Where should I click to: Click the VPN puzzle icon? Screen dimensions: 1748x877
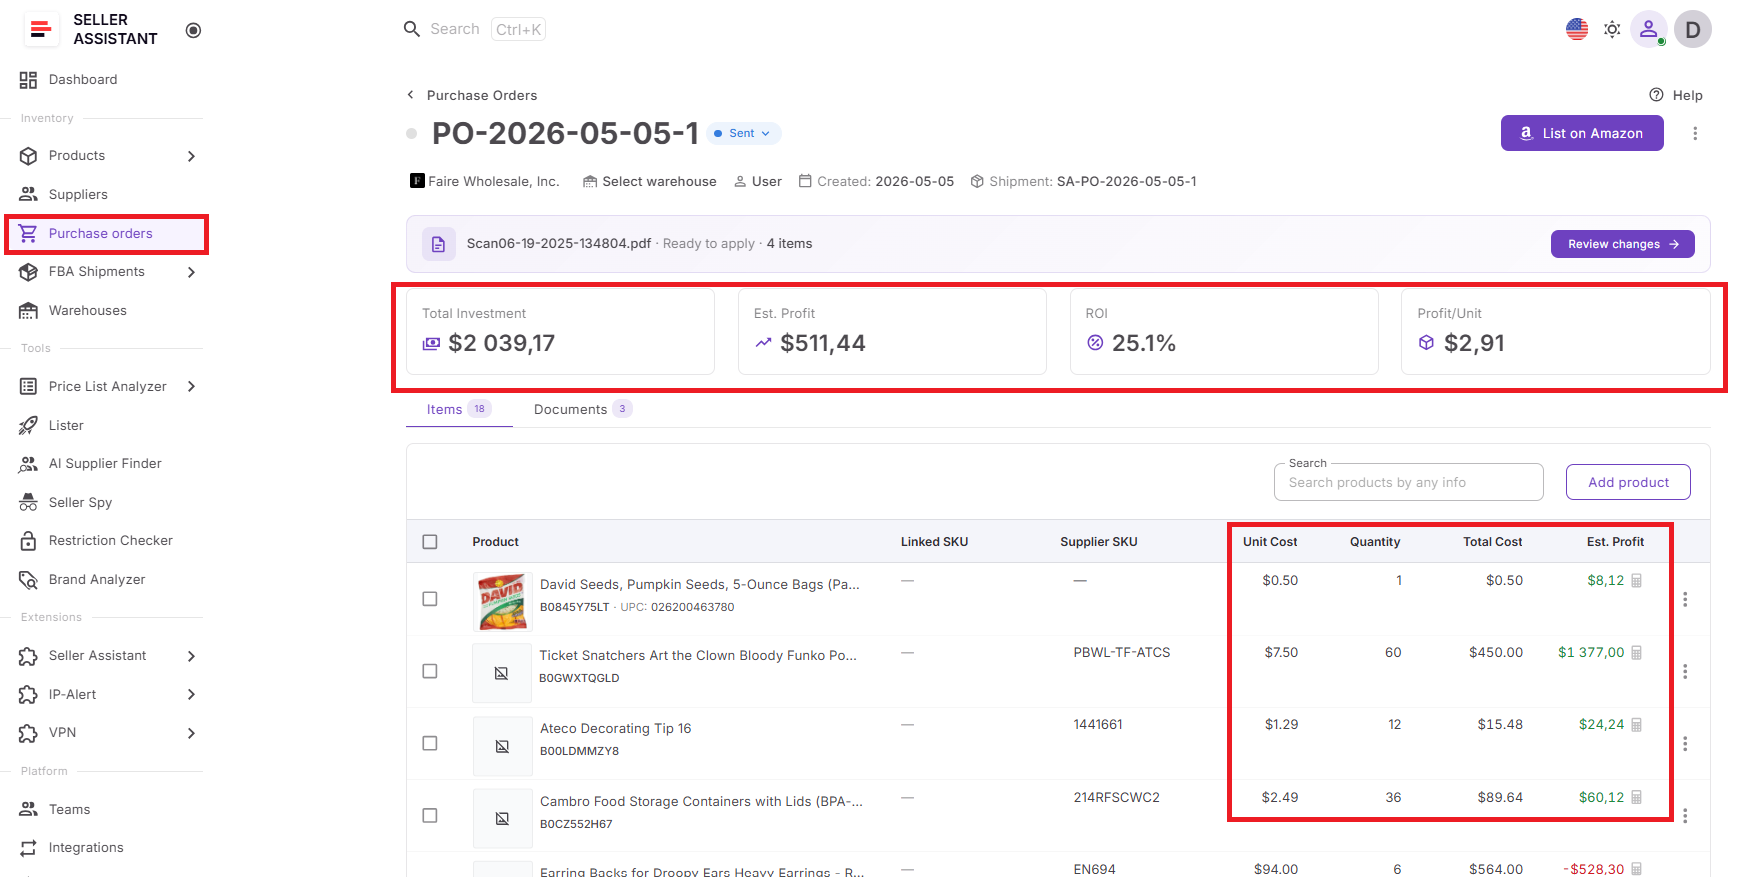pos(28,733)
